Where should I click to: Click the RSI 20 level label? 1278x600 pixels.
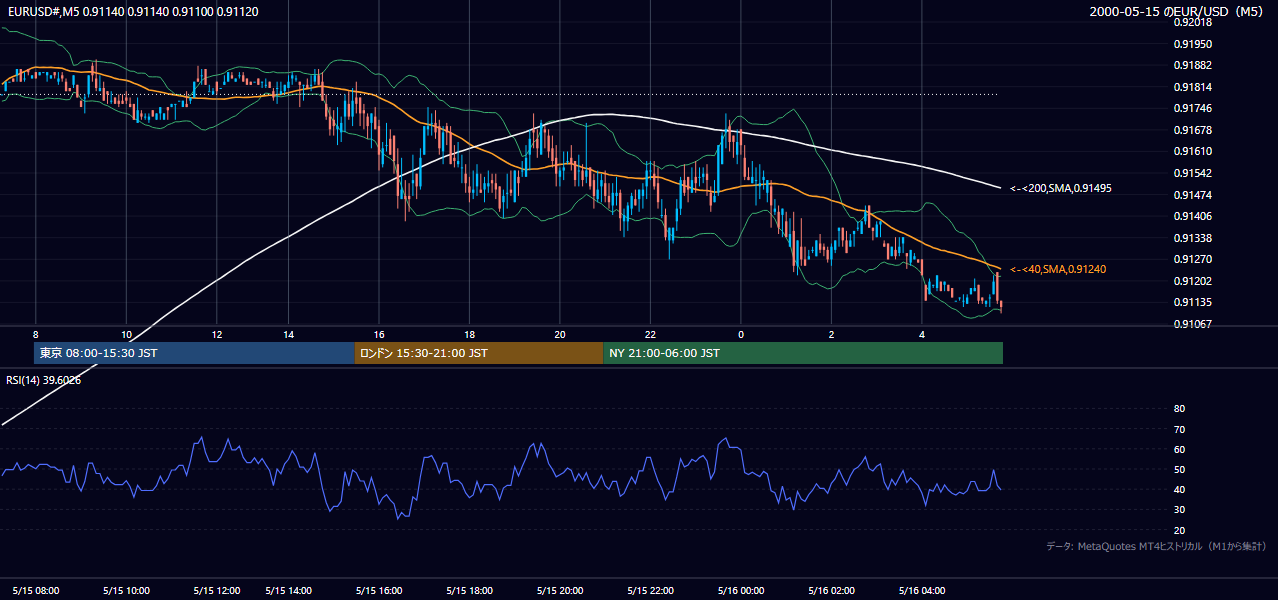point(1179,530)
